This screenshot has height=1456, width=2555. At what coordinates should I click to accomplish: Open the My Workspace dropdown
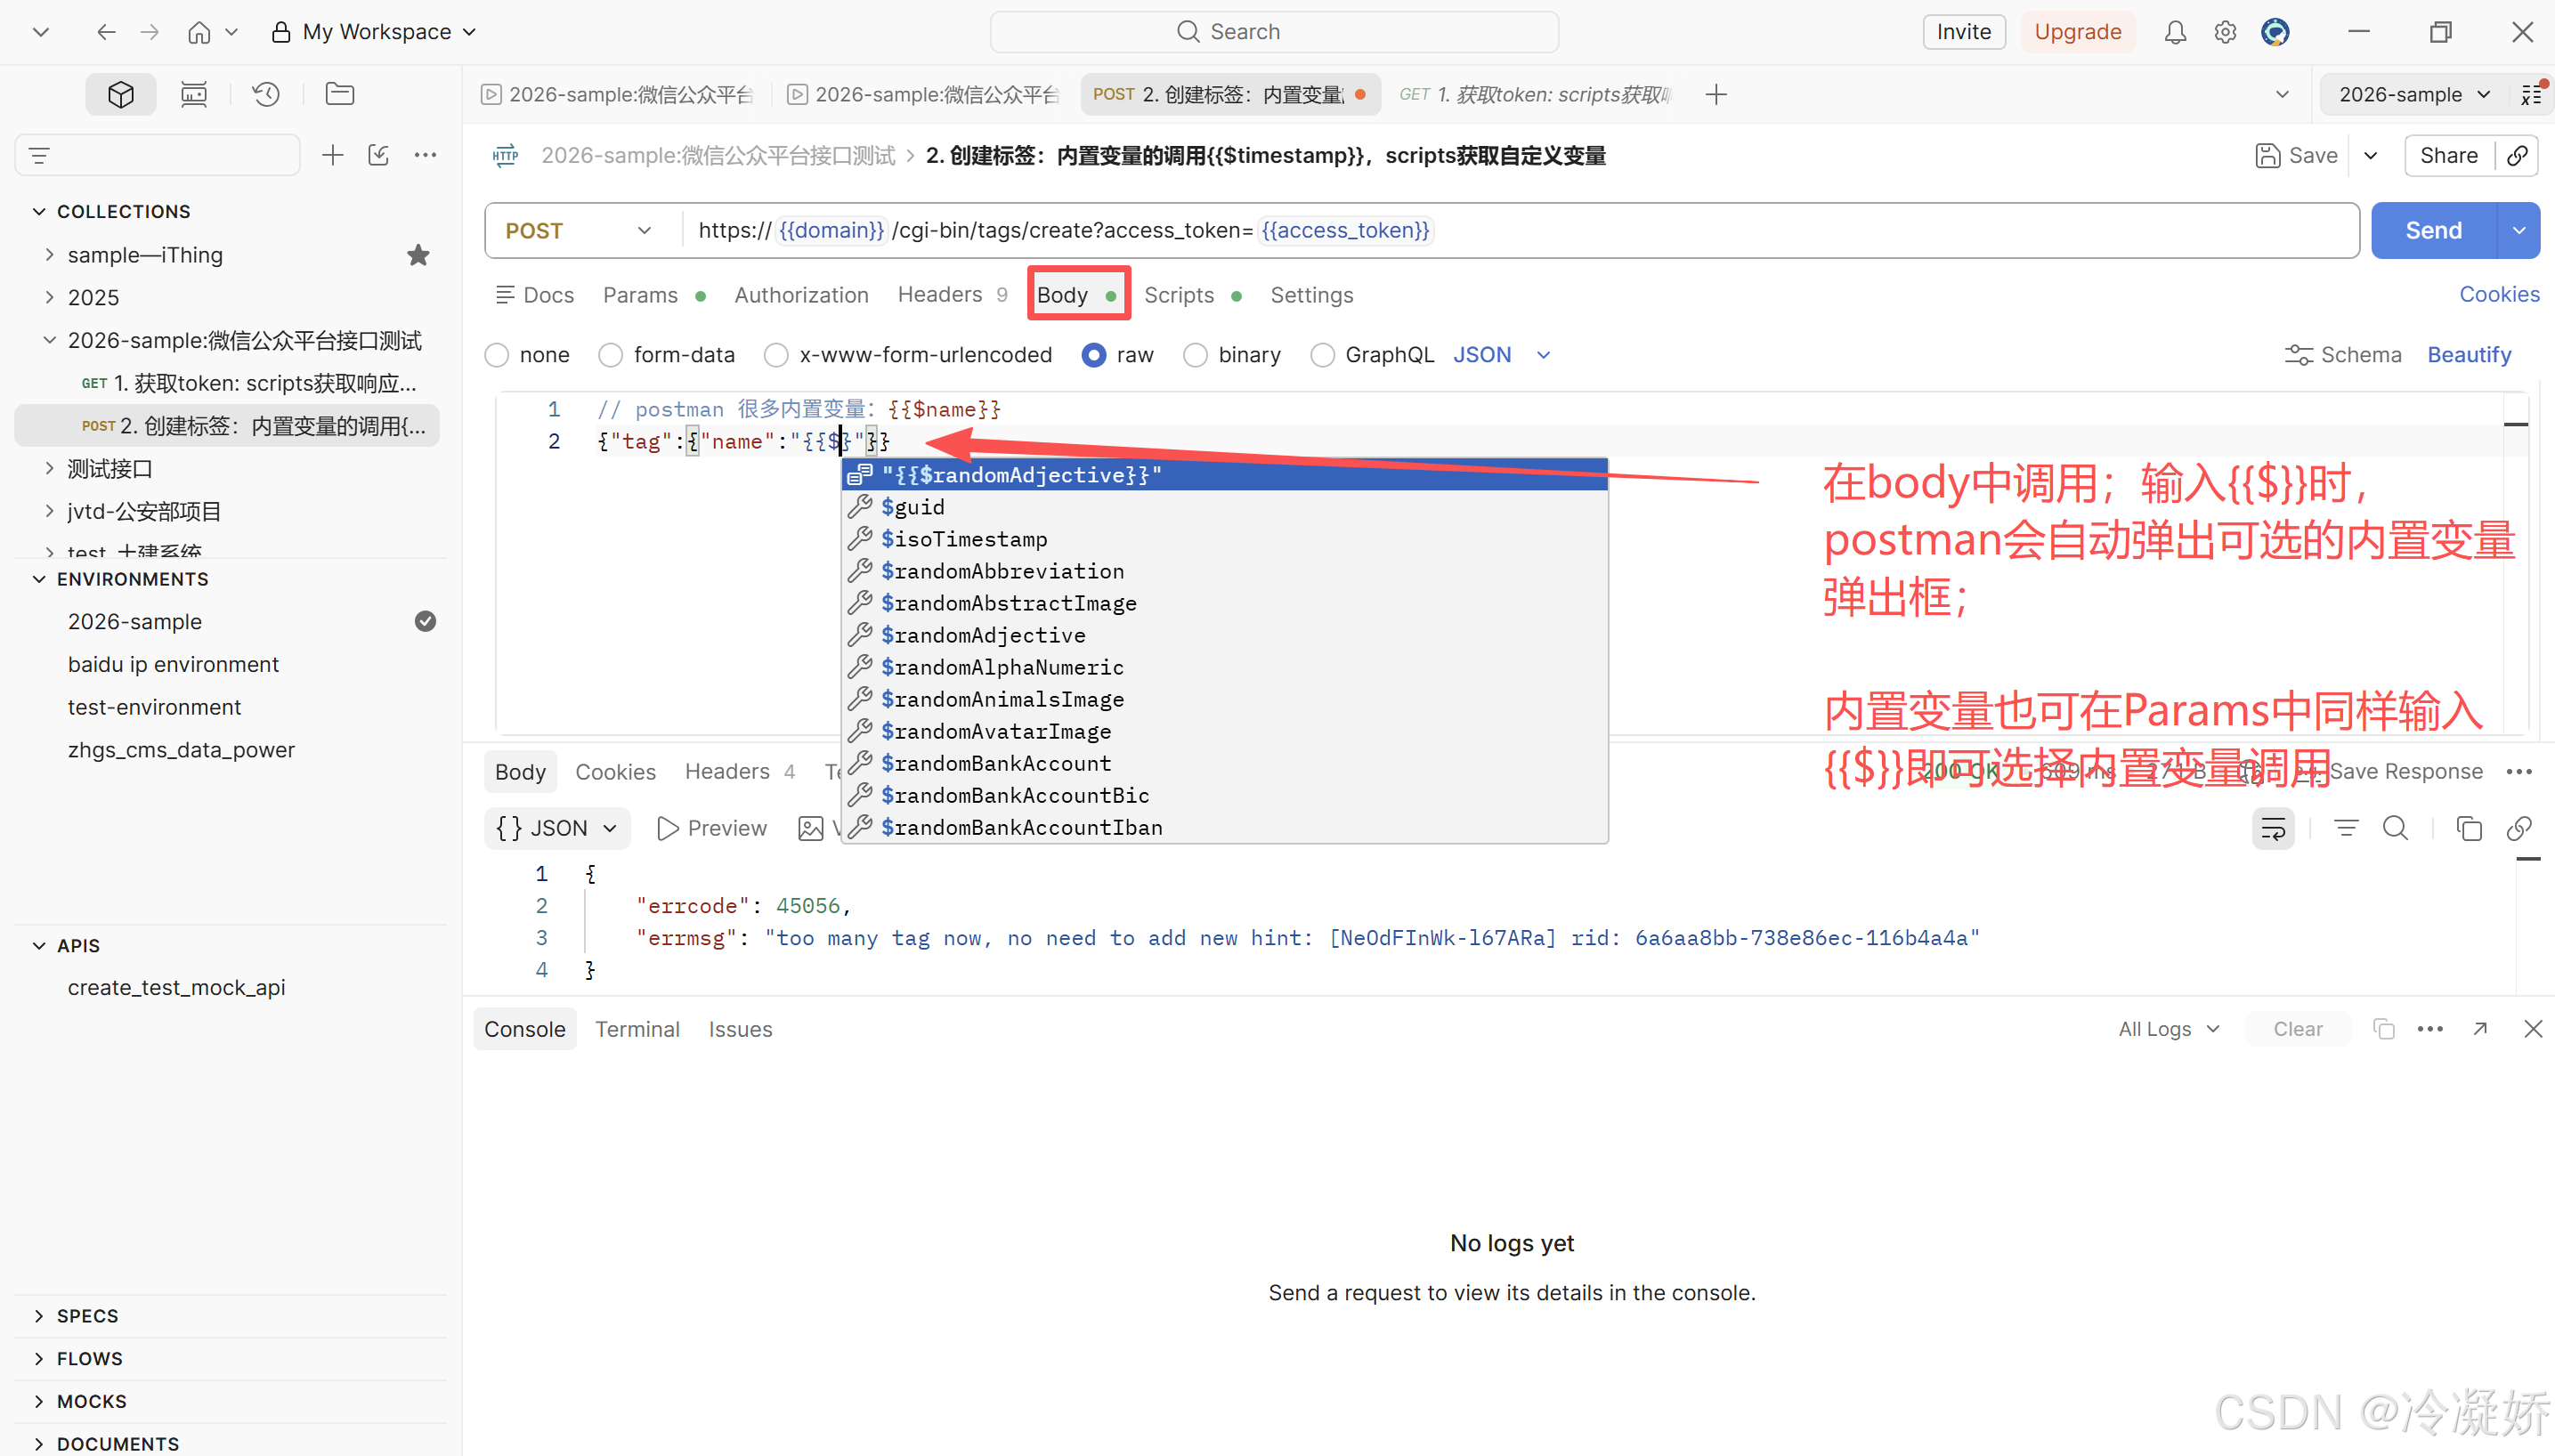tap(376, 32)
